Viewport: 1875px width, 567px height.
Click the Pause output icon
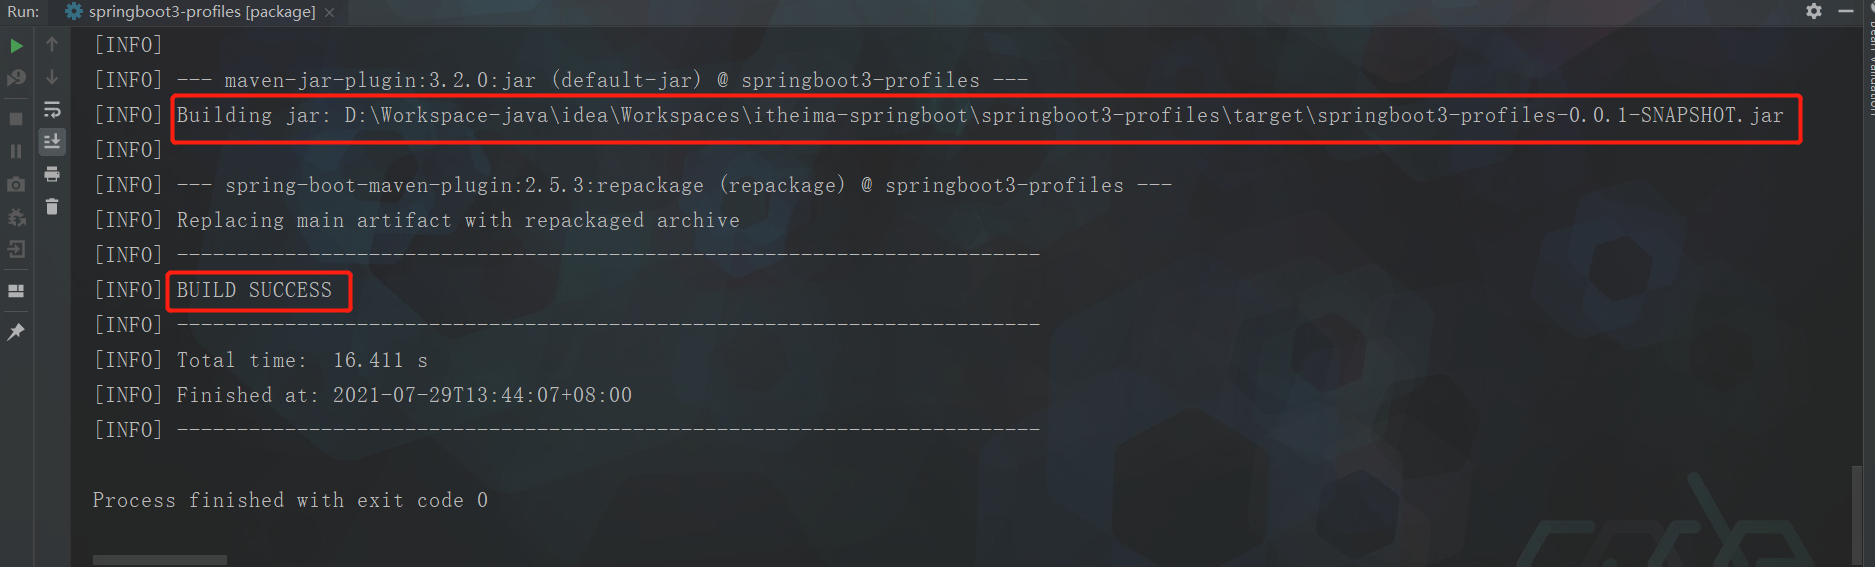[16, 151]
